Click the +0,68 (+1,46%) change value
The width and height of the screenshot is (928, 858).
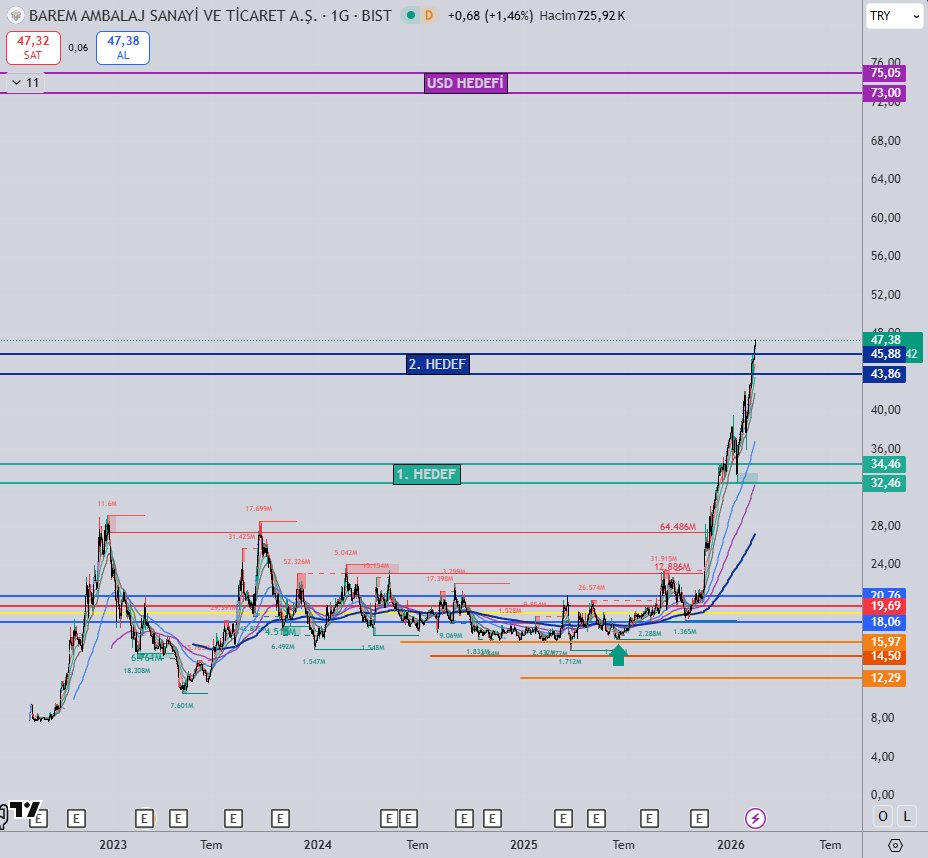pyautogui.click(x=490, y=16)
